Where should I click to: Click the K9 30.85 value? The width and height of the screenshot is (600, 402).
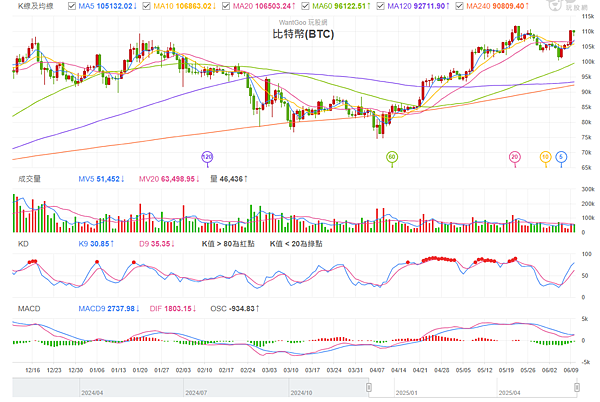tap(96, 244)
